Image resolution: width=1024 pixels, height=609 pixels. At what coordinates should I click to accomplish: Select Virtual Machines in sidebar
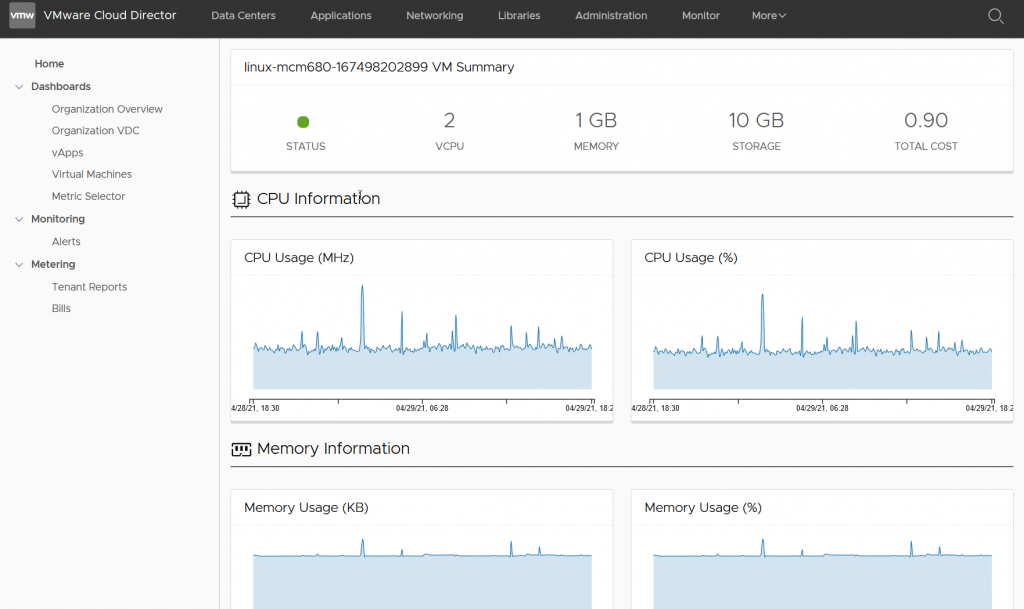click(91, 174)
